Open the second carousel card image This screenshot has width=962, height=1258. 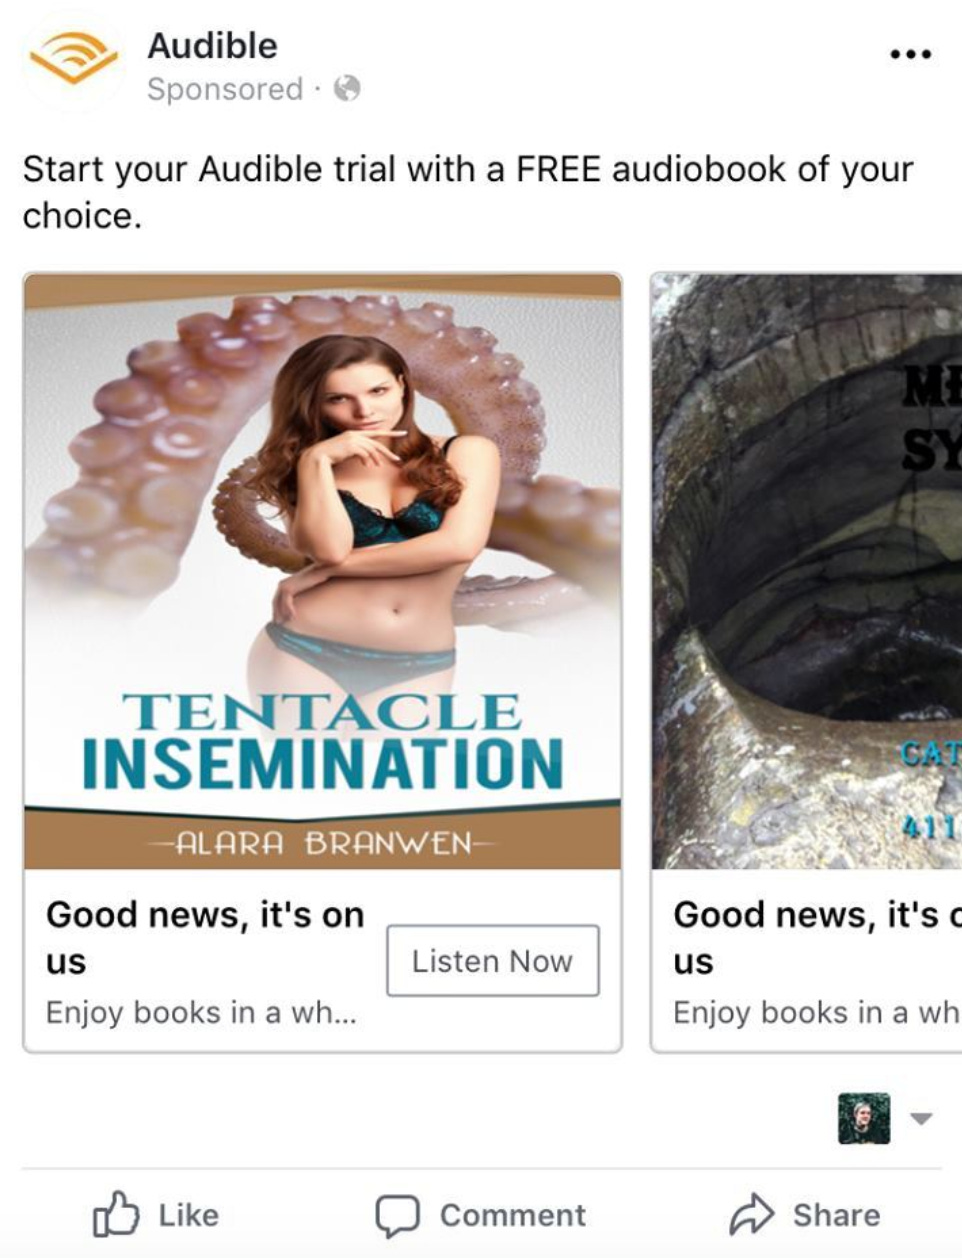point(806,571)
